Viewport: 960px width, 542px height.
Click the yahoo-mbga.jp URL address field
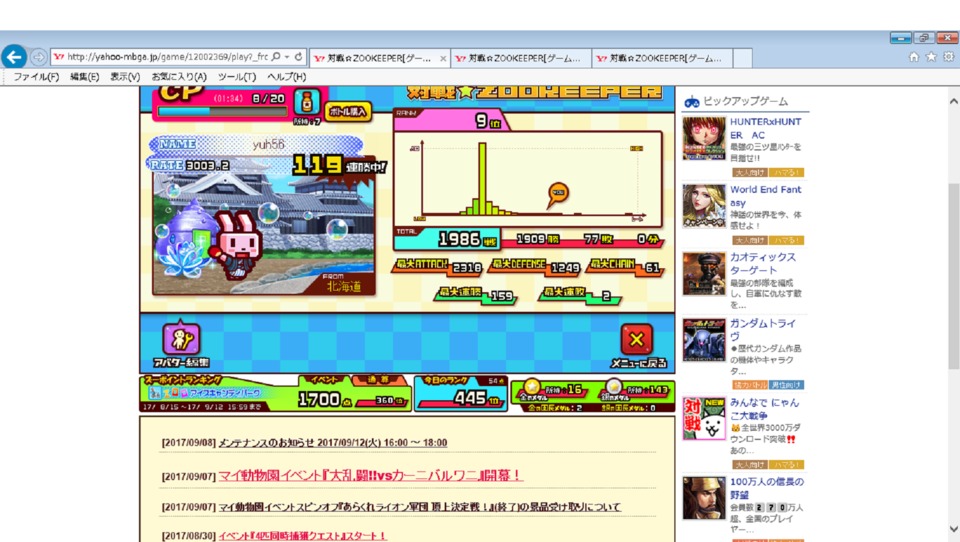[x=167, y=57]
